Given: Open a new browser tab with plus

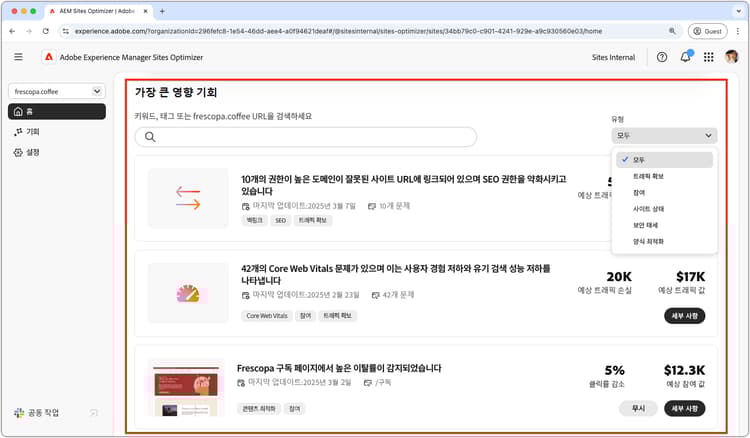Looking at the screenshot, I should click(162, 11).
